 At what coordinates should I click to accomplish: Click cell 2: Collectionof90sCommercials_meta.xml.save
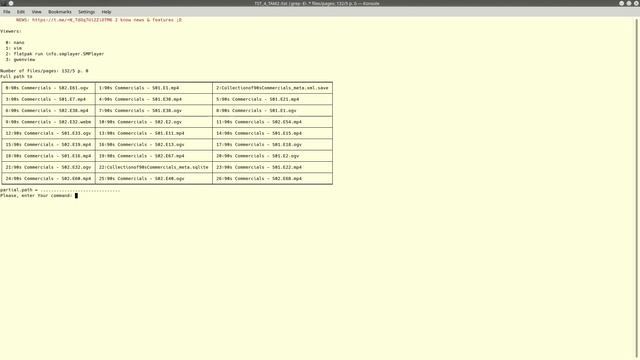[x=272, y=88]
